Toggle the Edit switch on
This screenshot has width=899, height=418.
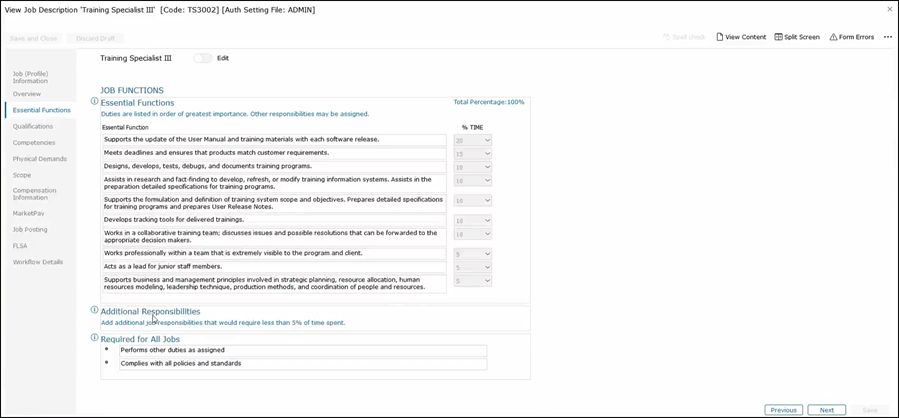click(x=203, y=58)
